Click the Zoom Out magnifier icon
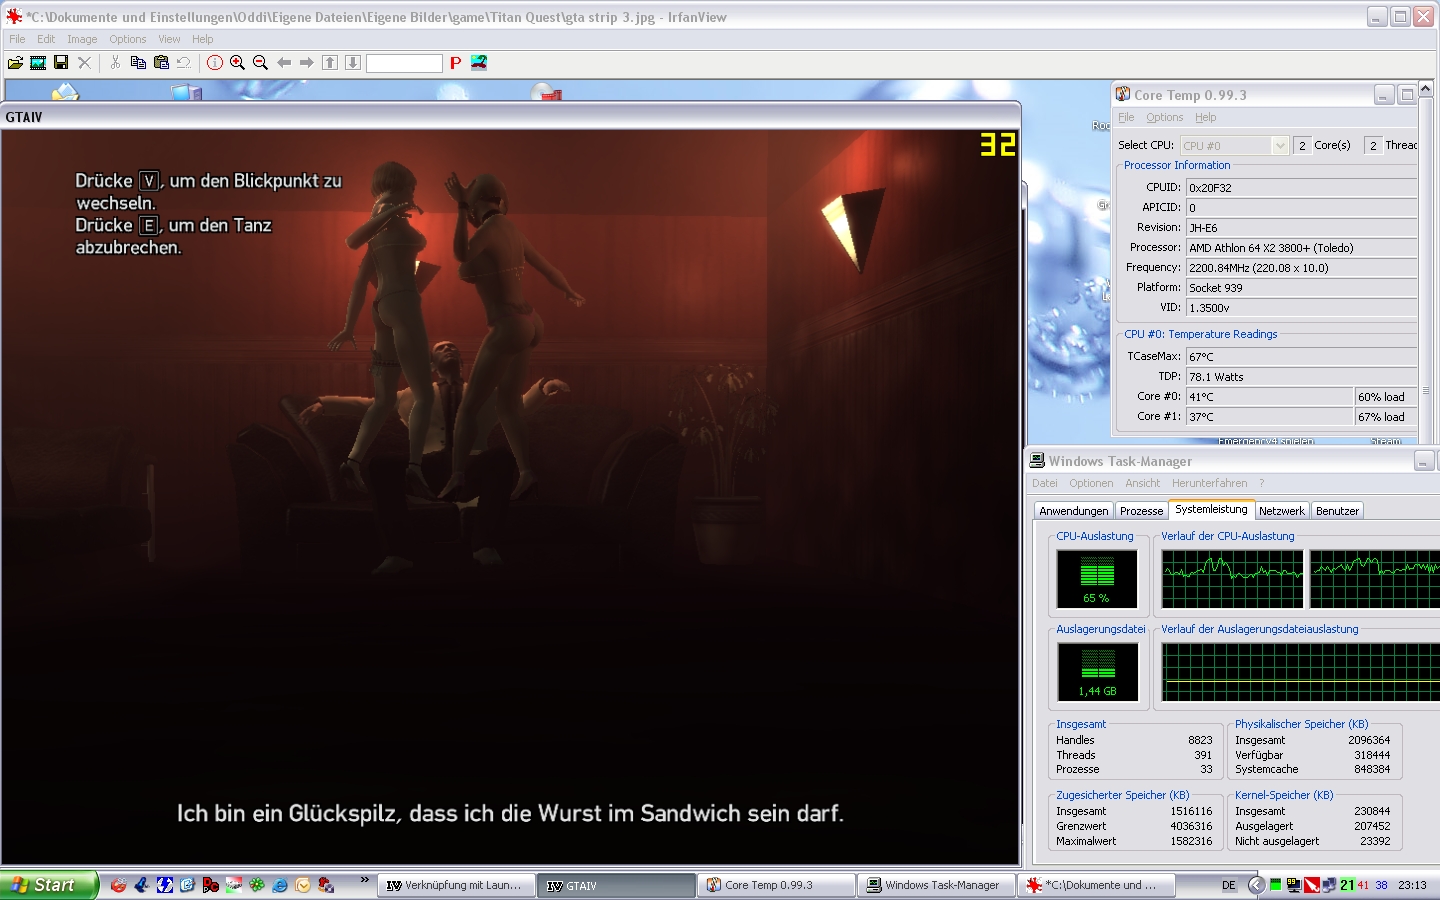This screenshot has width=1440, height=900. coord(260,63)
